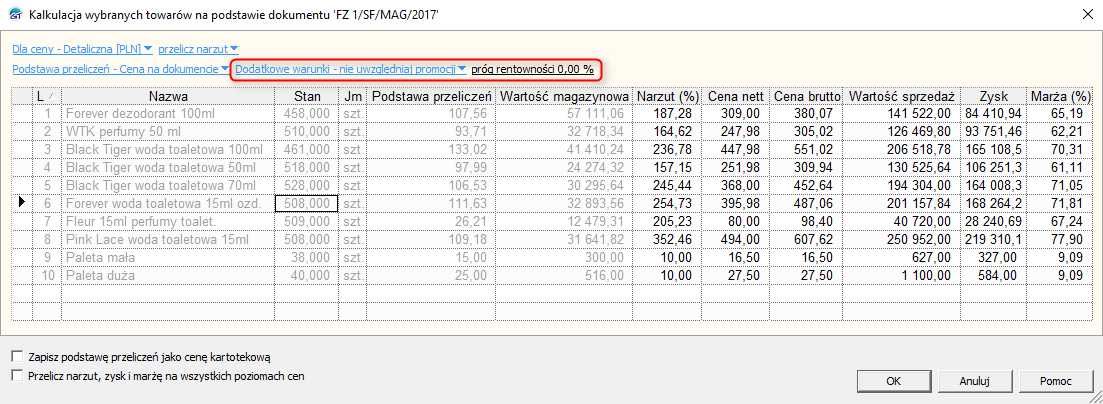1103x404 pixels.
Task: Click the 'Jm' column header
Action: pos(352,96)
